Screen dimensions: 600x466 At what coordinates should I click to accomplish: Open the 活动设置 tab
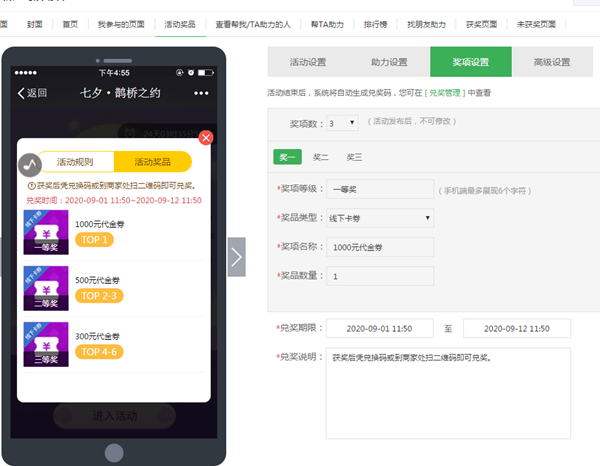click(x=308, y=62)
